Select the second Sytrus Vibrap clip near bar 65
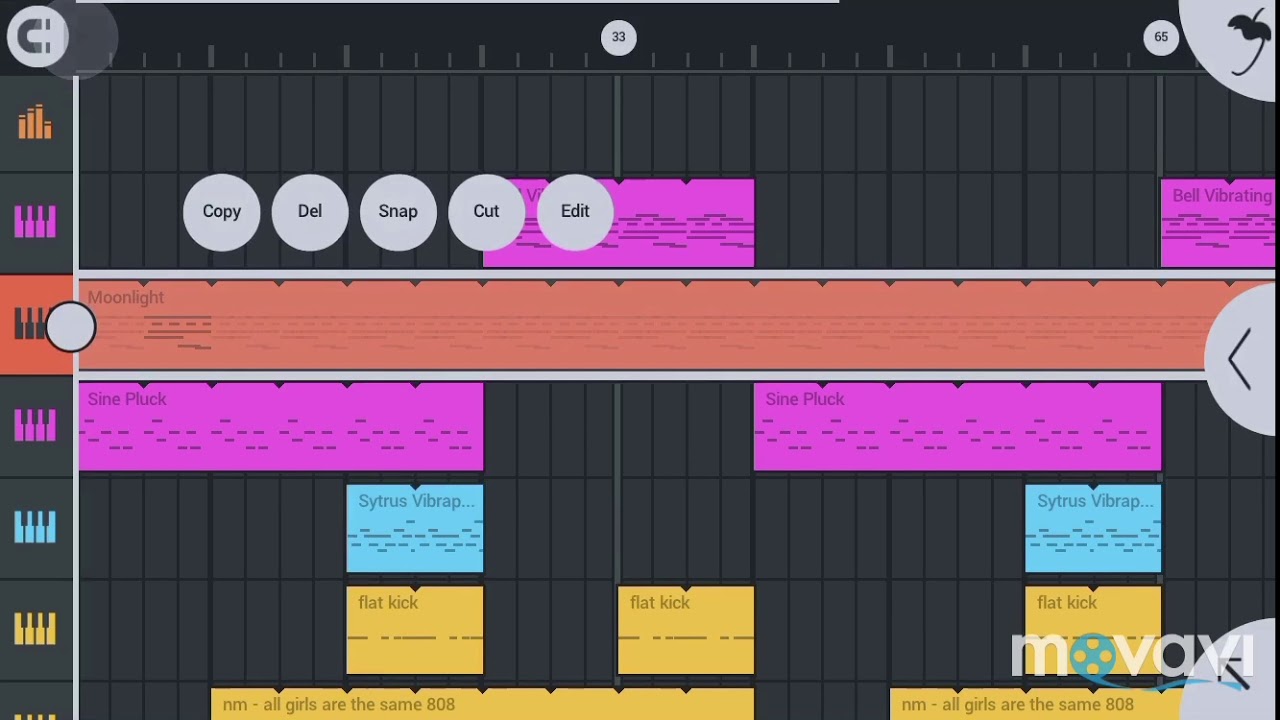Viewport: 1280px width, 720px height. coord(1093,529)
